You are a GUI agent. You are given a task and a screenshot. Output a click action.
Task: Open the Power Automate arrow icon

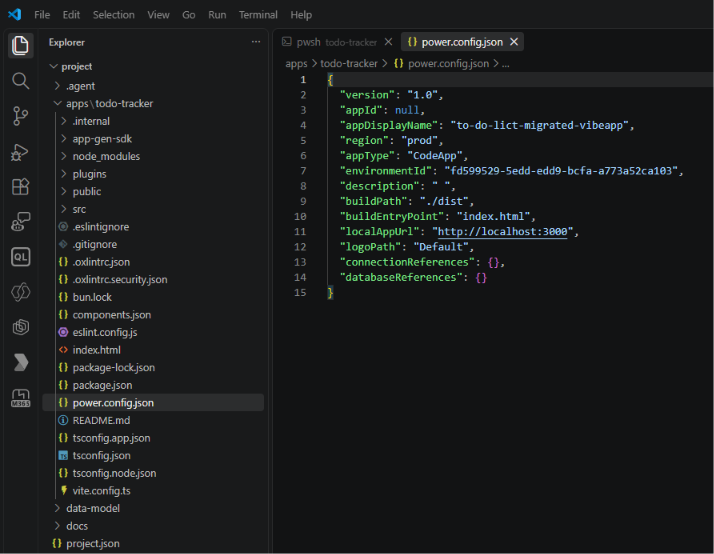point(20,362)
